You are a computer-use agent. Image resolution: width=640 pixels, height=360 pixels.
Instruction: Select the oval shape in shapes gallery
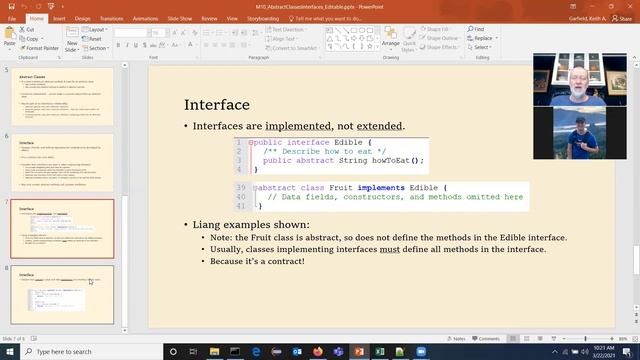pos(362,30)
